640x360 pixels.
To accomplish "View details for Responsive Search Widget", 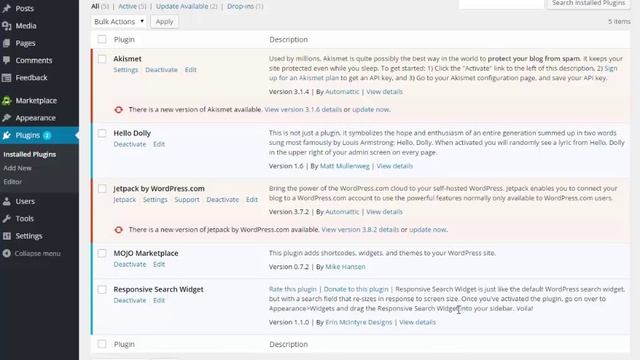I will [418, 322].
